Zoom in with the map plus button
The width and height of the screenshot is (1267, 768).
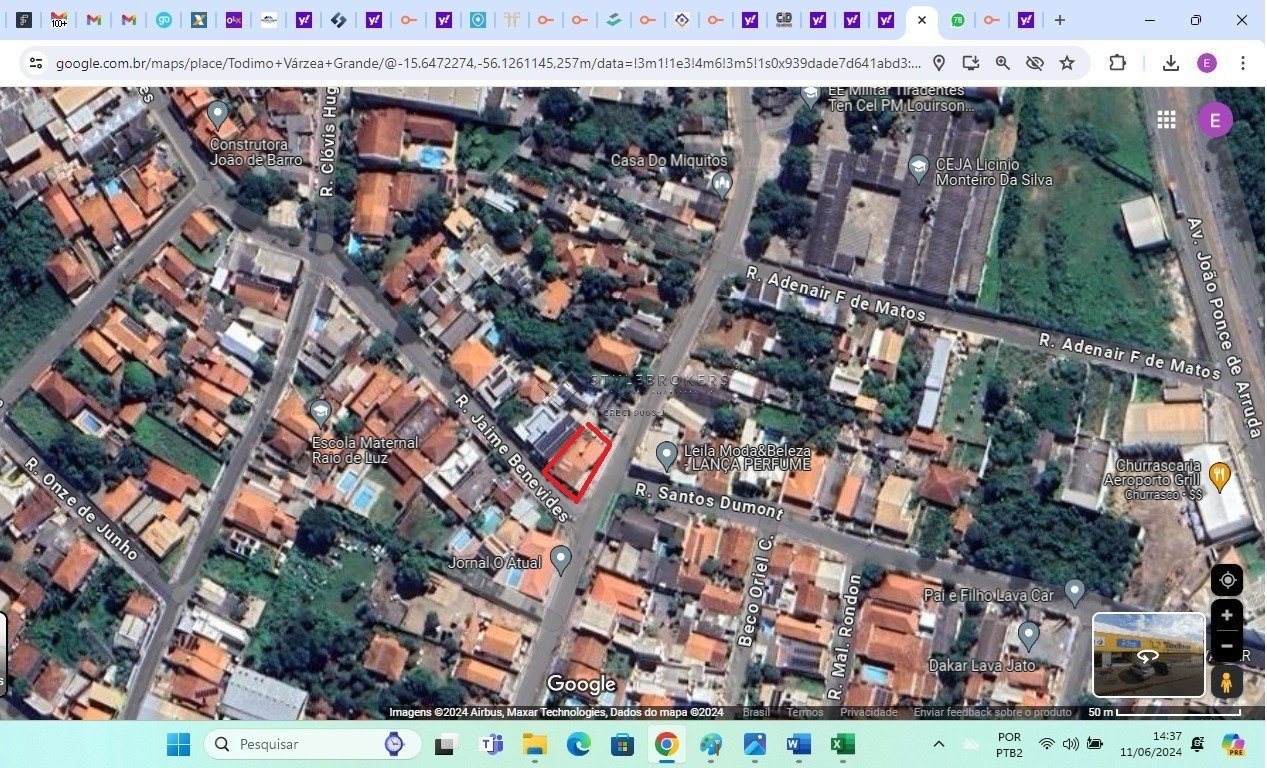[1227, 615]
